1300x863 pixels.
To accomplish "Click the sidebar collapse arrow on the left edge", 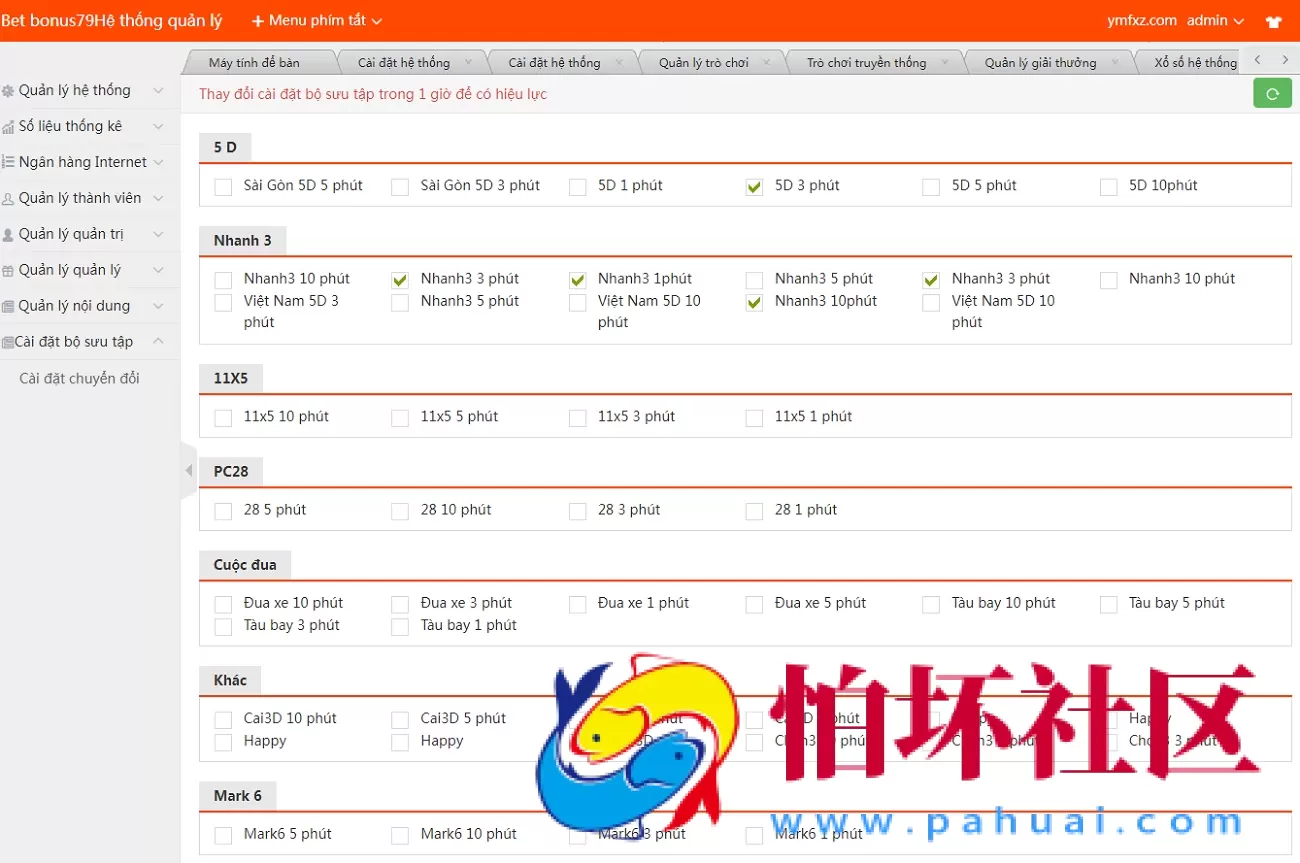I will [188, 470].
